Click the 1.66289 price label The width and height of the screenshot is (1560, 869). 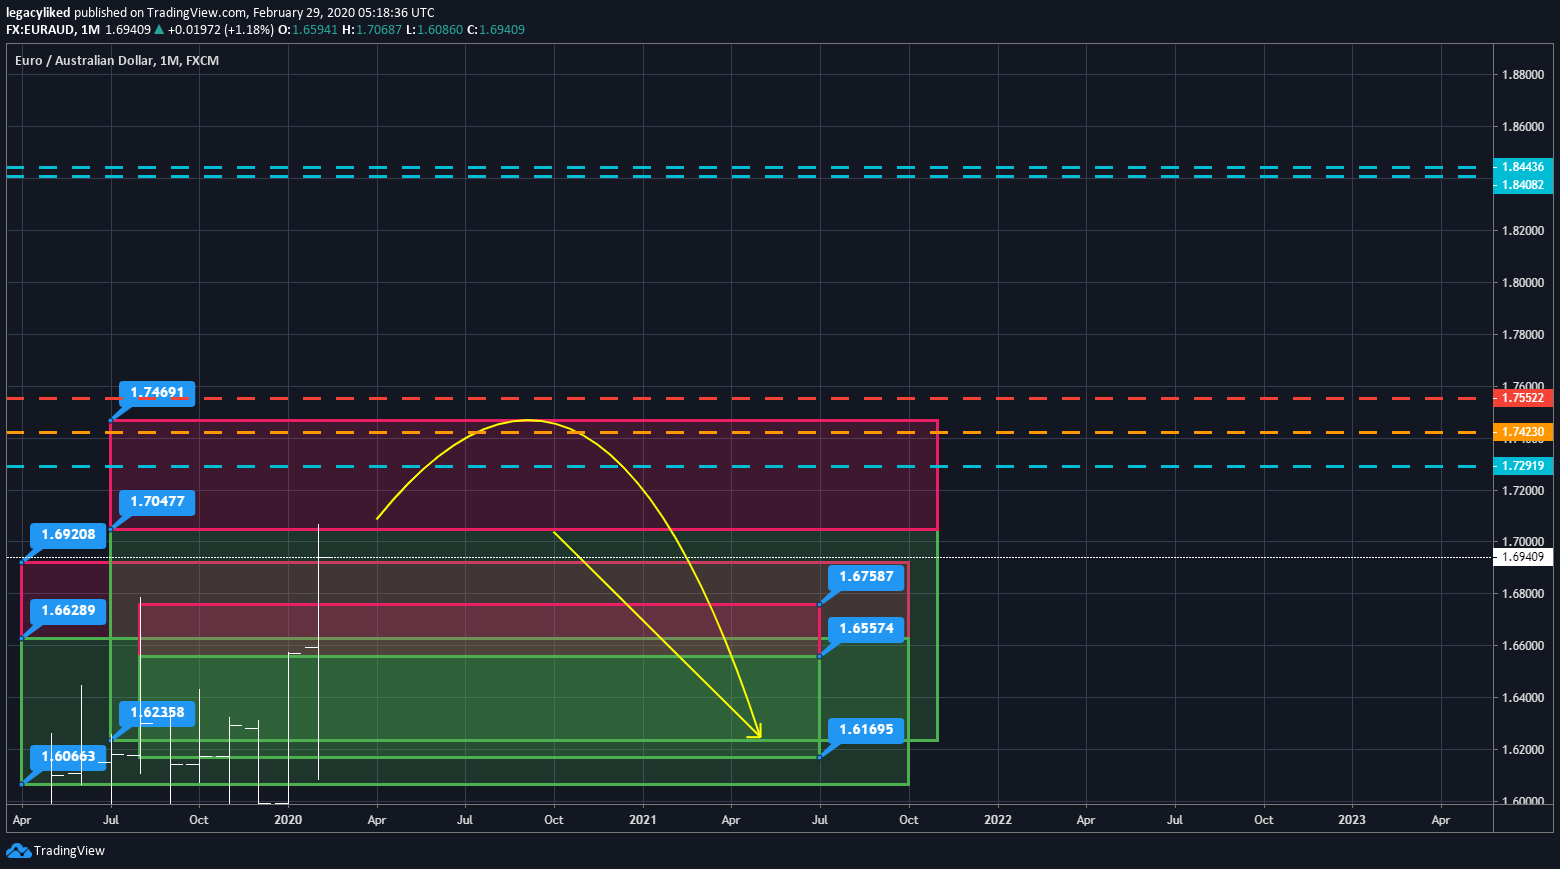pos(68,611)
